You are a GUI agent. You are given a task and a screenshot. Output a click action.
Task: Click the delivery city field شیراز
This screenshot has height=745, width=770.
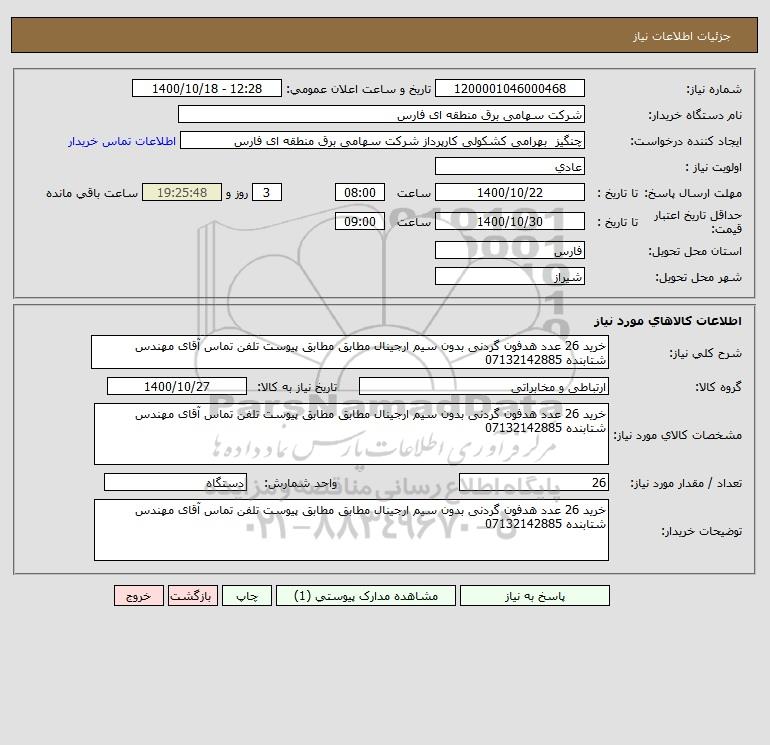pos(510,276)
